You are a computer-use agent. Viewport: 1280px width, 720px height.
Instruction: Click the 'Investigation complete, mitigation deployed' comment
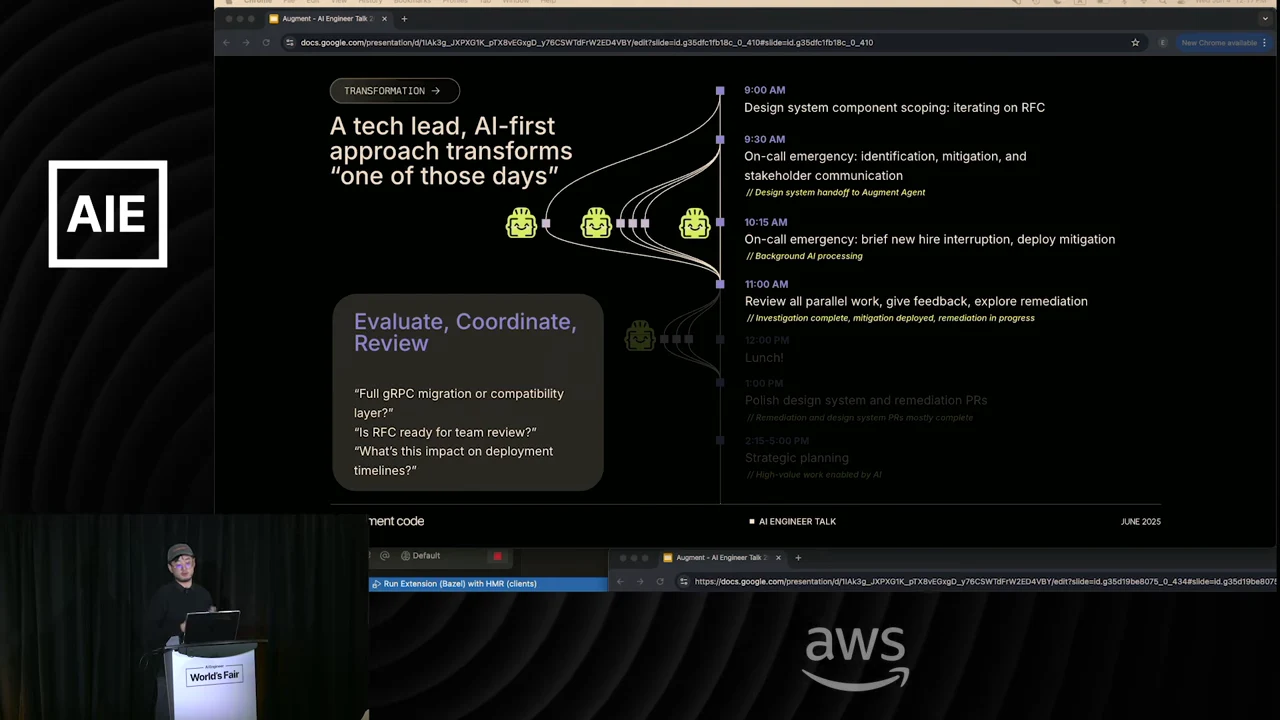point(890,318)
